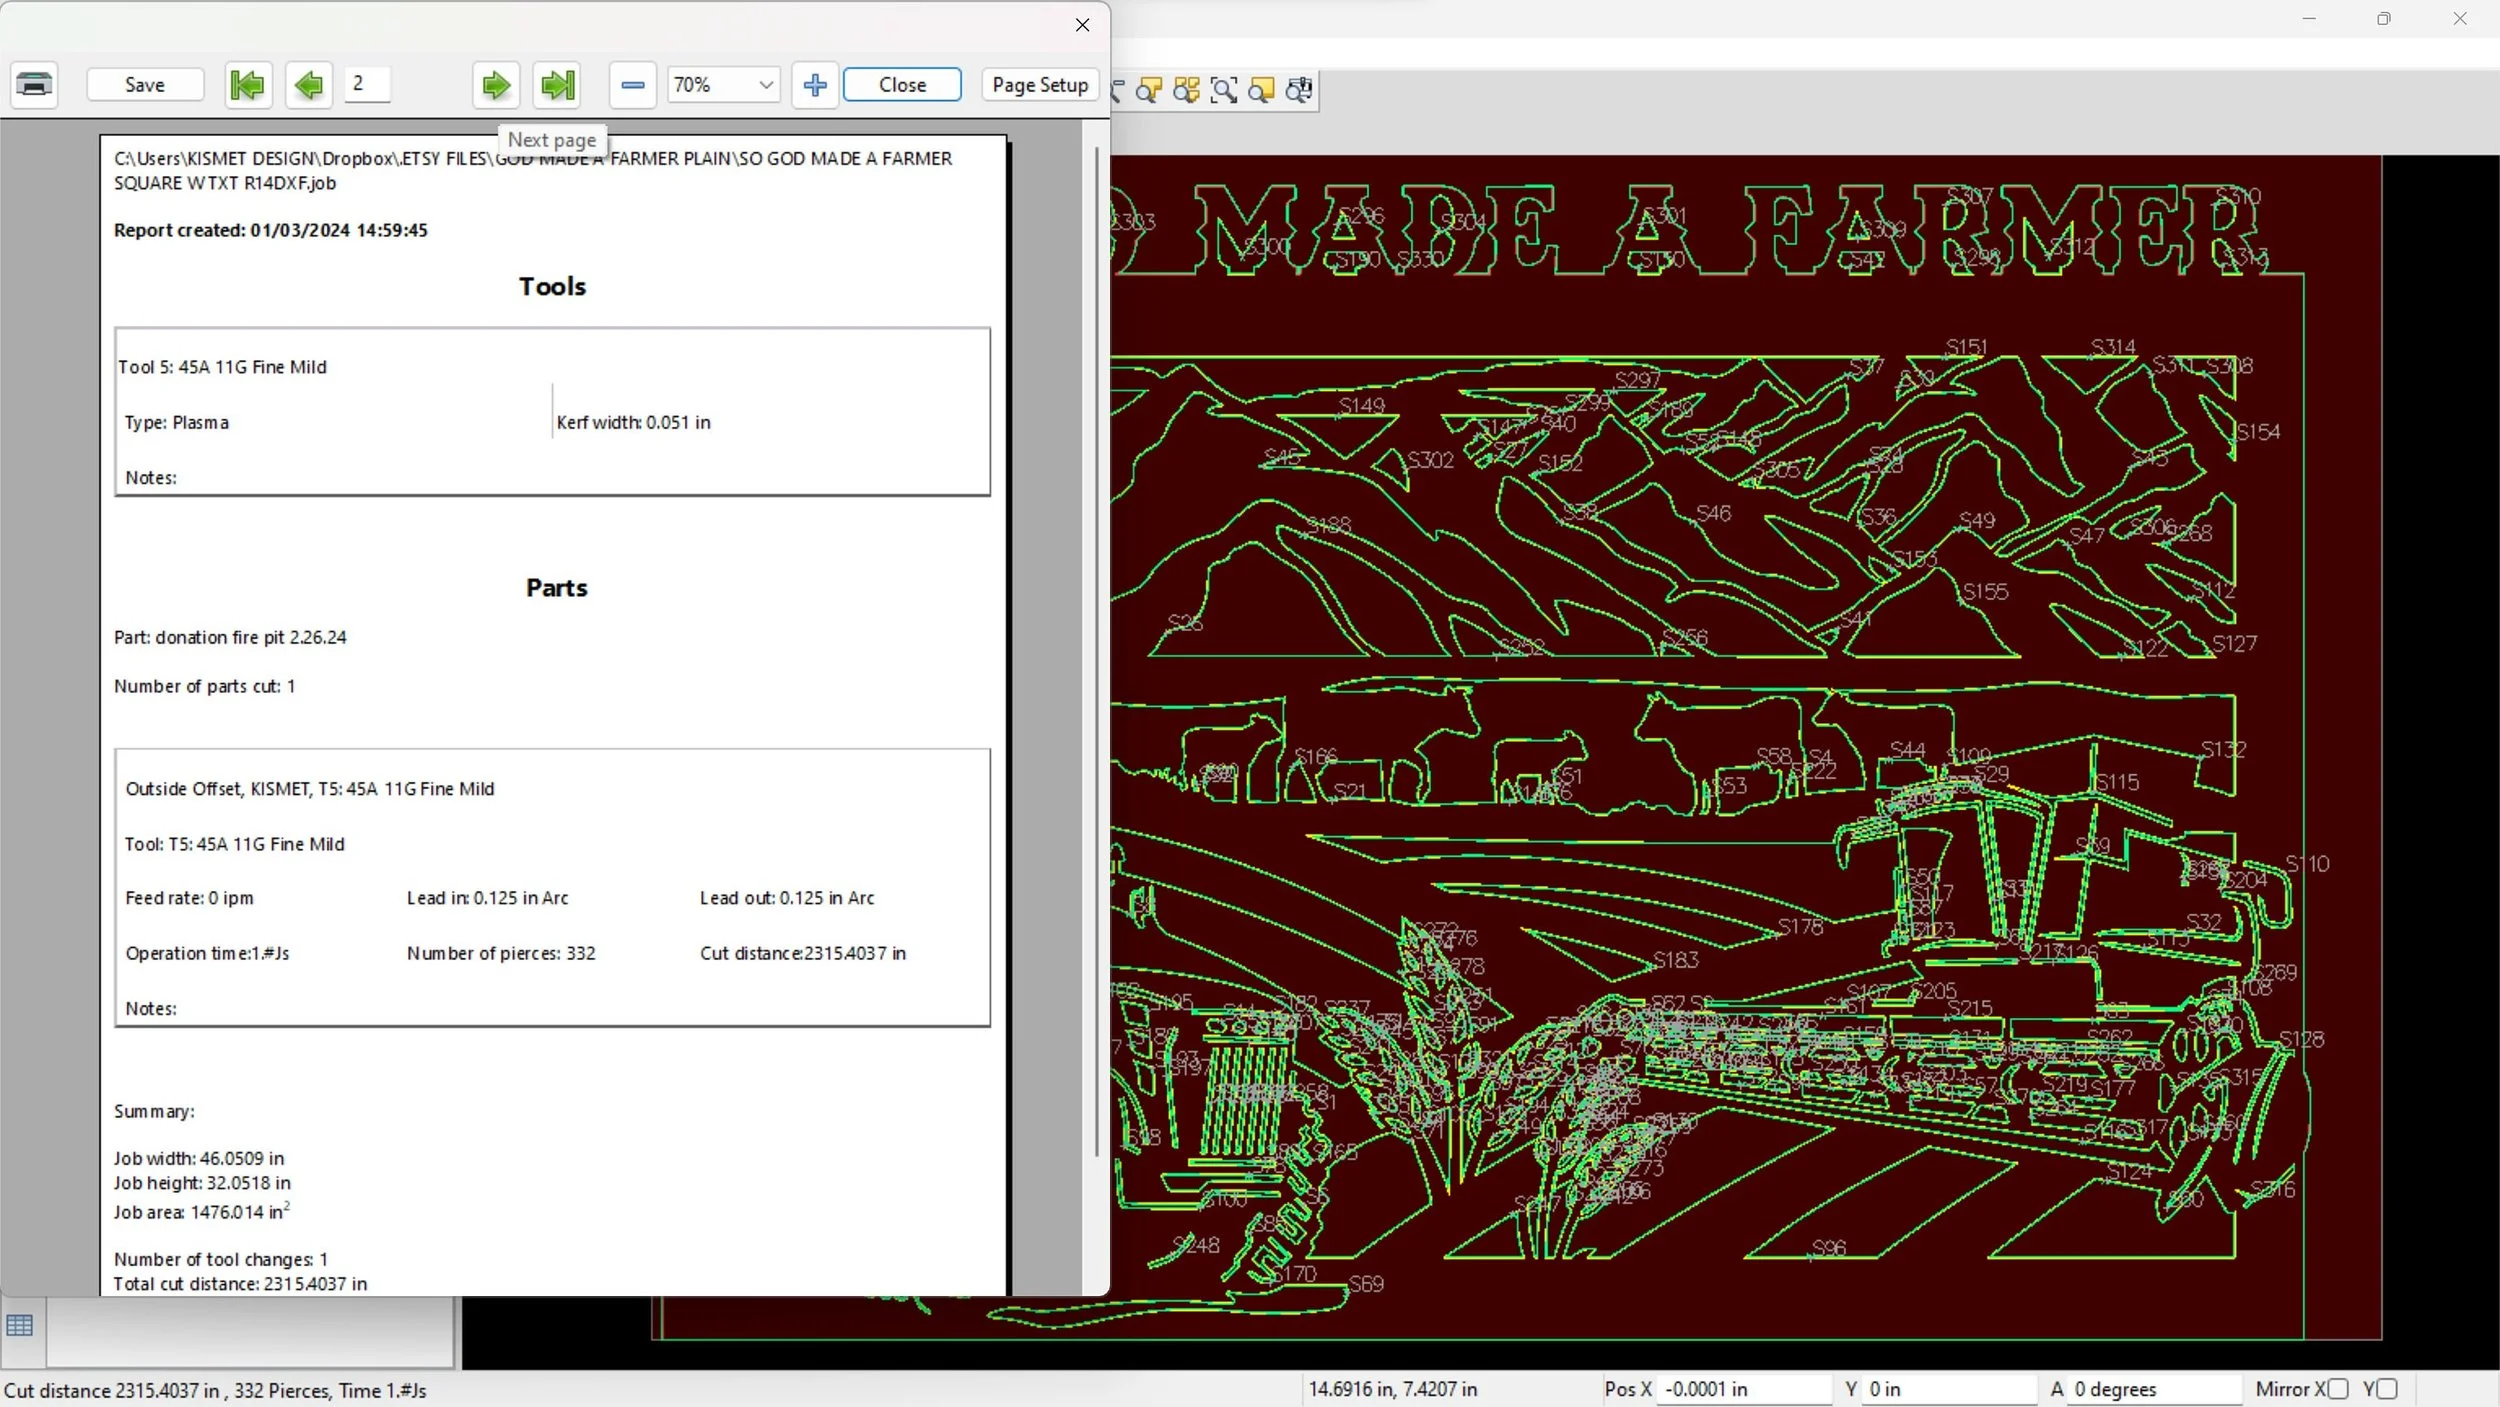The width and height of the screenshot is (2500, 1407).
Task: Click zoom to machine view icon
Action: [x=1299, y=91]
